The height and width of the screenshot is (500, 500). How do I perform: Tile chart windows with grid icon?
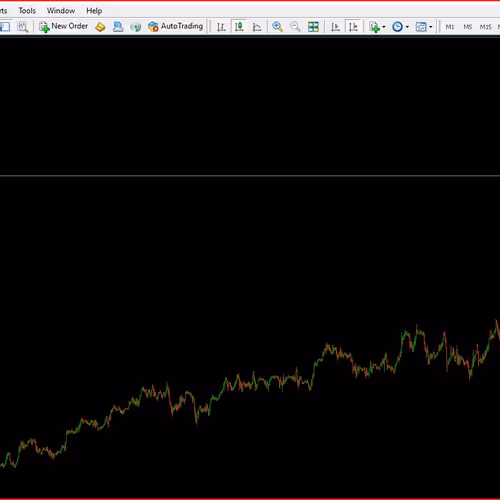pyautogui.click(x=313, y=27)
